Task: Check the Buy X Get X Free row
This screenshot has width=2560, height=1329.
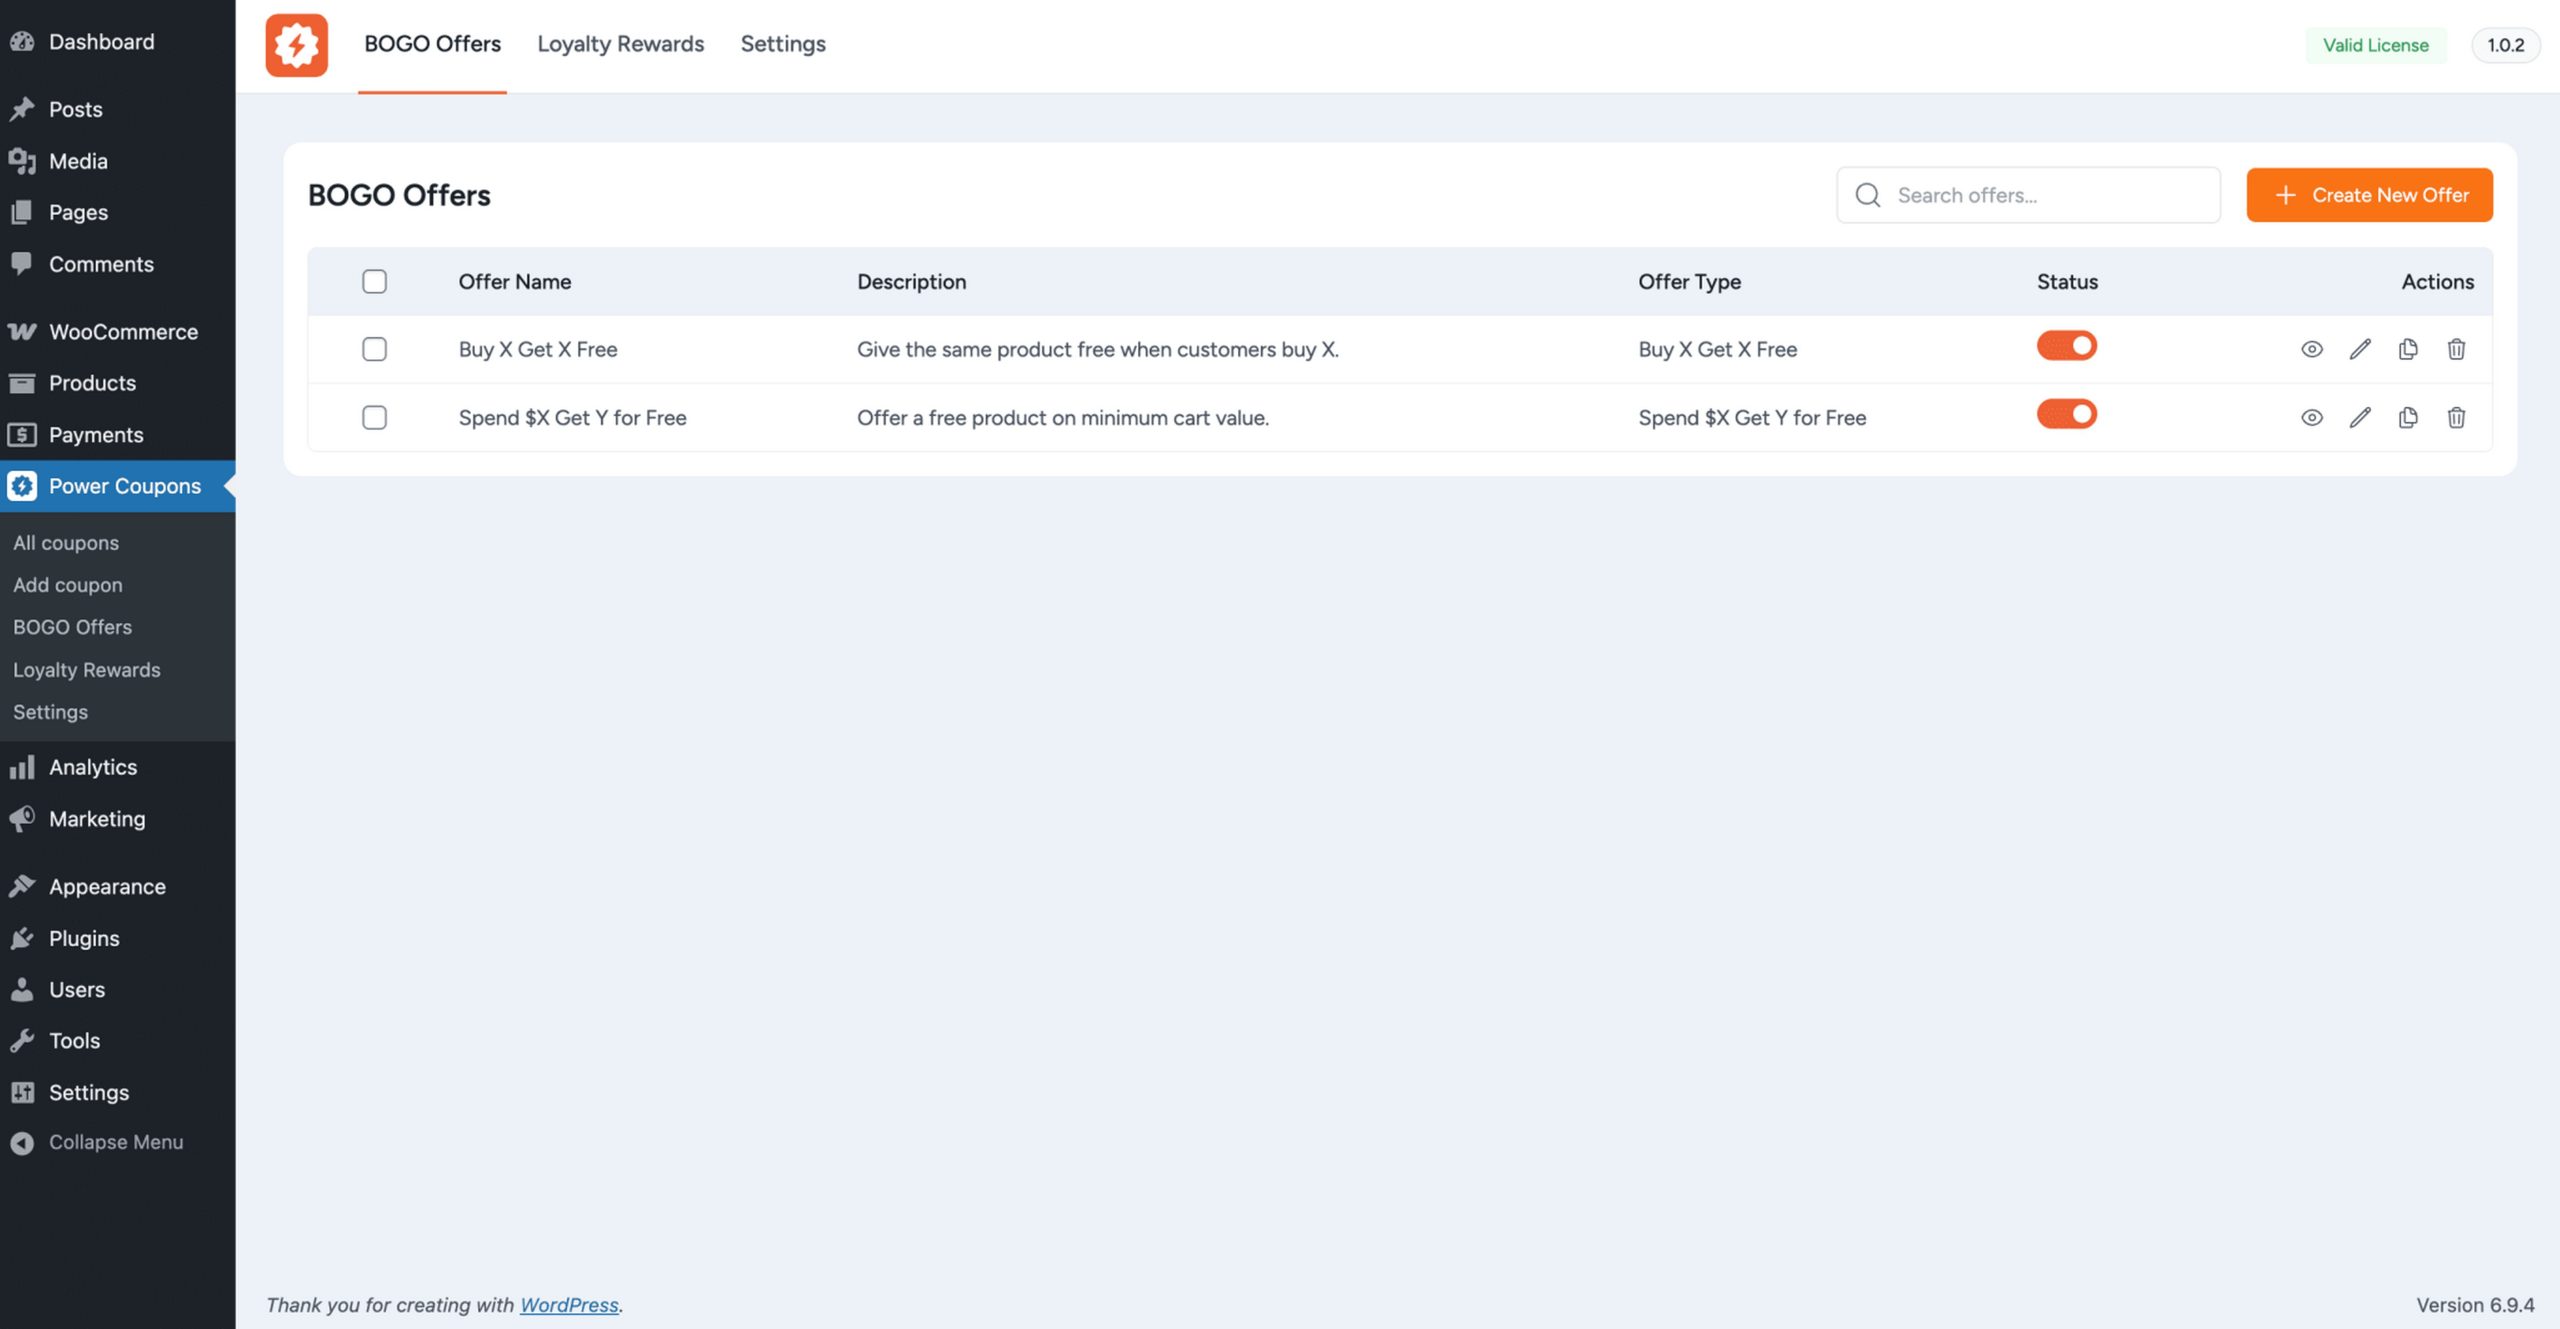Action: click(x=374, y=349)
